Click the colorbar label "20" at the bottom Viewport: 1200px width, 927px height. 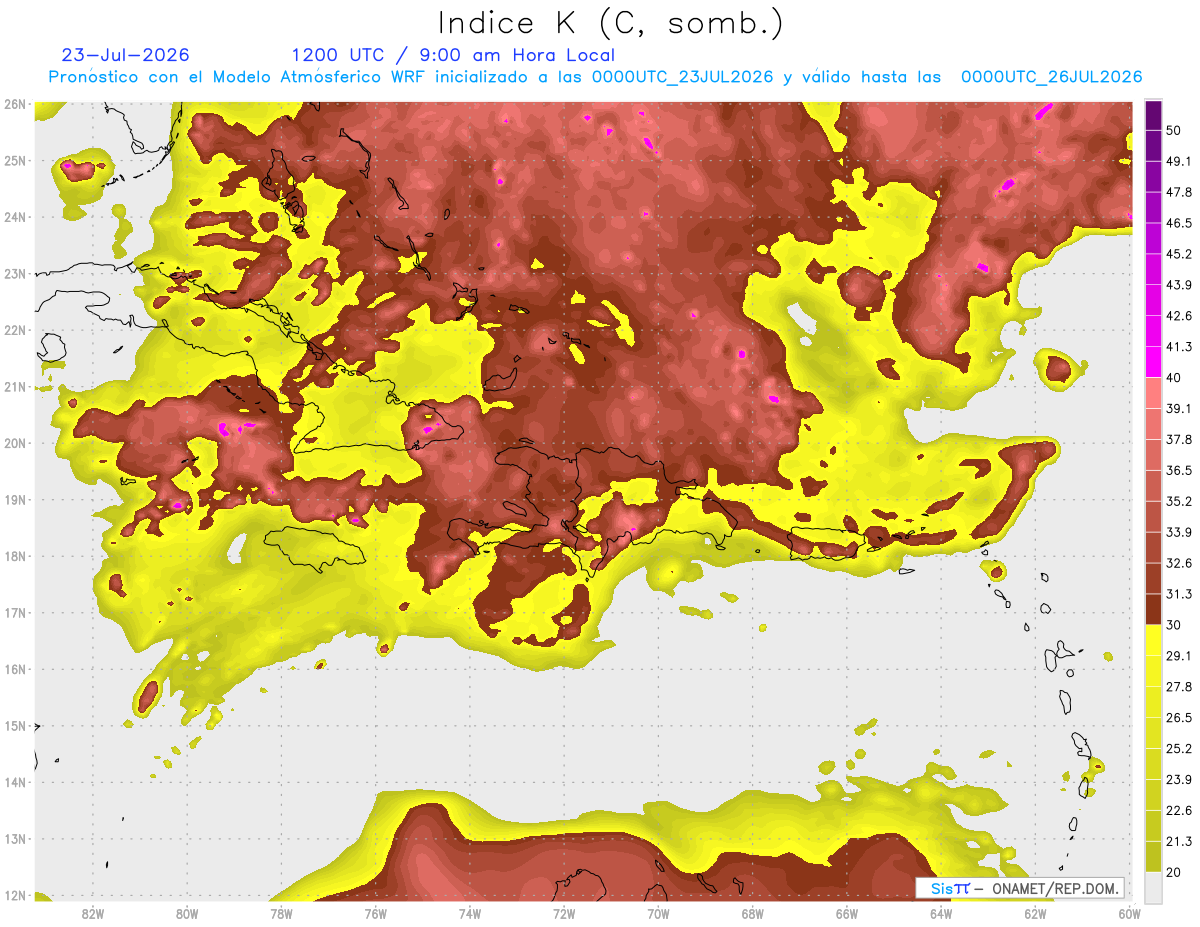point(1174,873)
